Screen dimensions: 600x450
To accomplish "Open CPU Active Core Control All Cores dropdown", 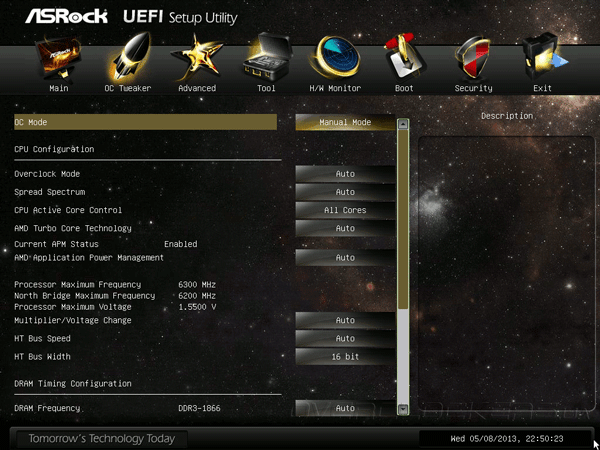I will tap(345, 210).
